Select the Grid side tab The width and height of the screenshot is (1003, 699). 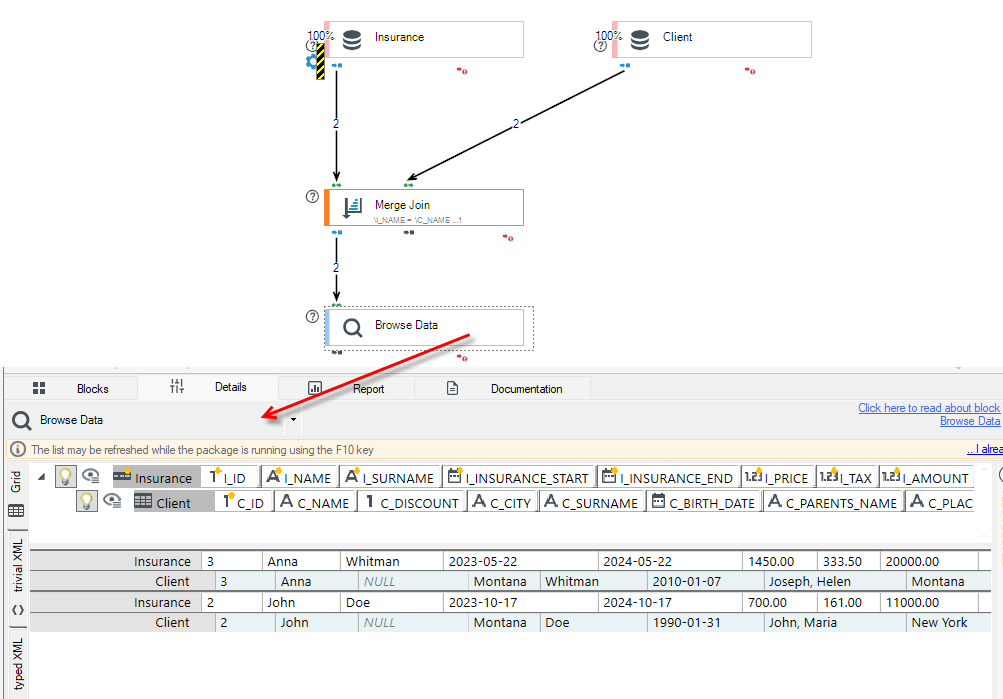coord(16,494)
